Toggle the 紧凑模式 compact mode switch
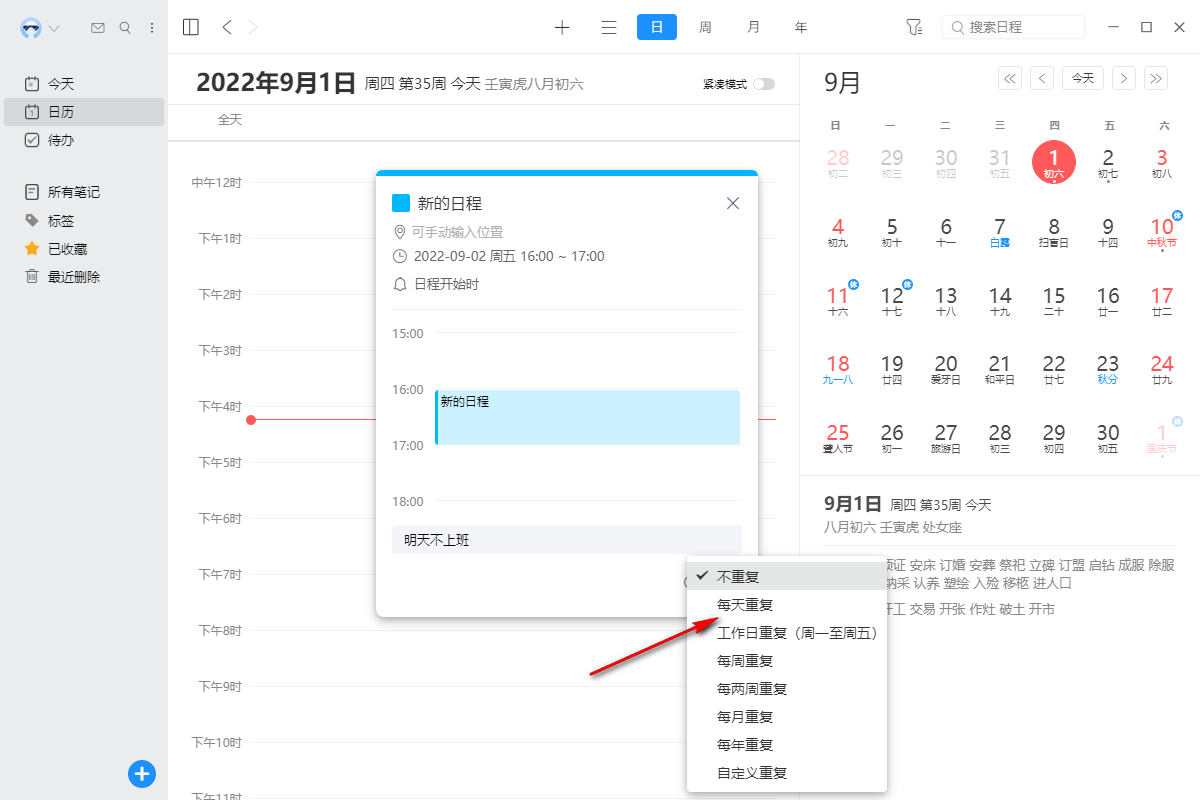 [764, 84]
